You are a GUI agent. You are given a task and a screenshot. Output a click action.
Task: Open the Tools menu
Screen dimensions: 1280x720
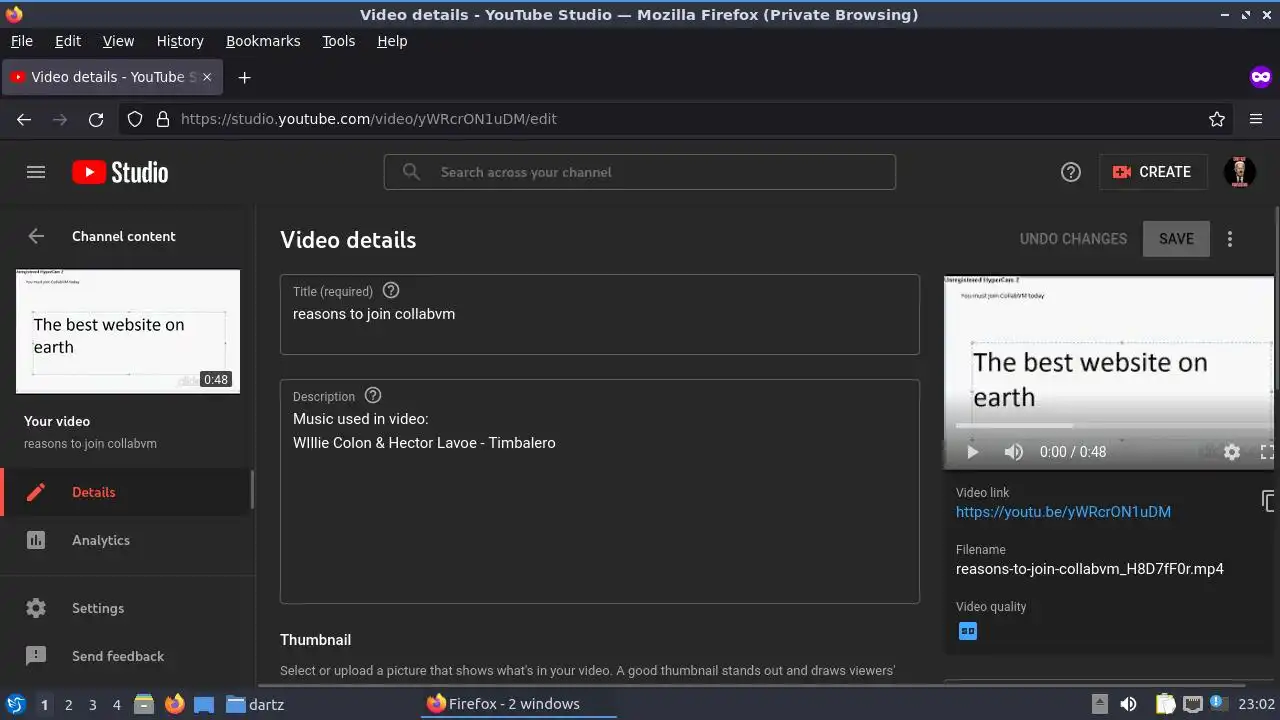point(338,41)
